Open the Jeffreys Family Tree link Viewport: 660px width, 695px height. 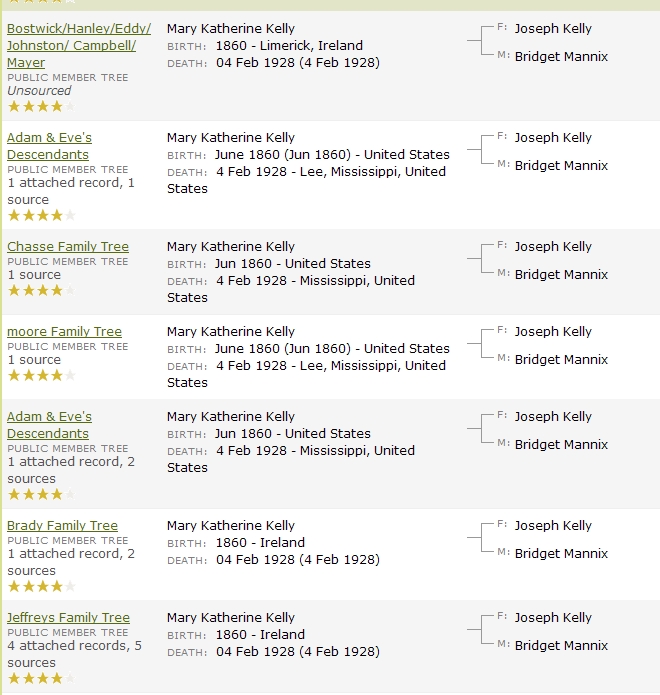pyautogui.click(x=68, y=618)
